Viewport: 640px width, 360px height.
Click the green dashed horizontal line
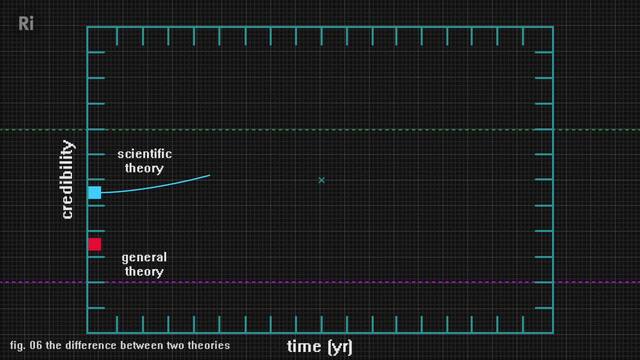pos(320,130)
